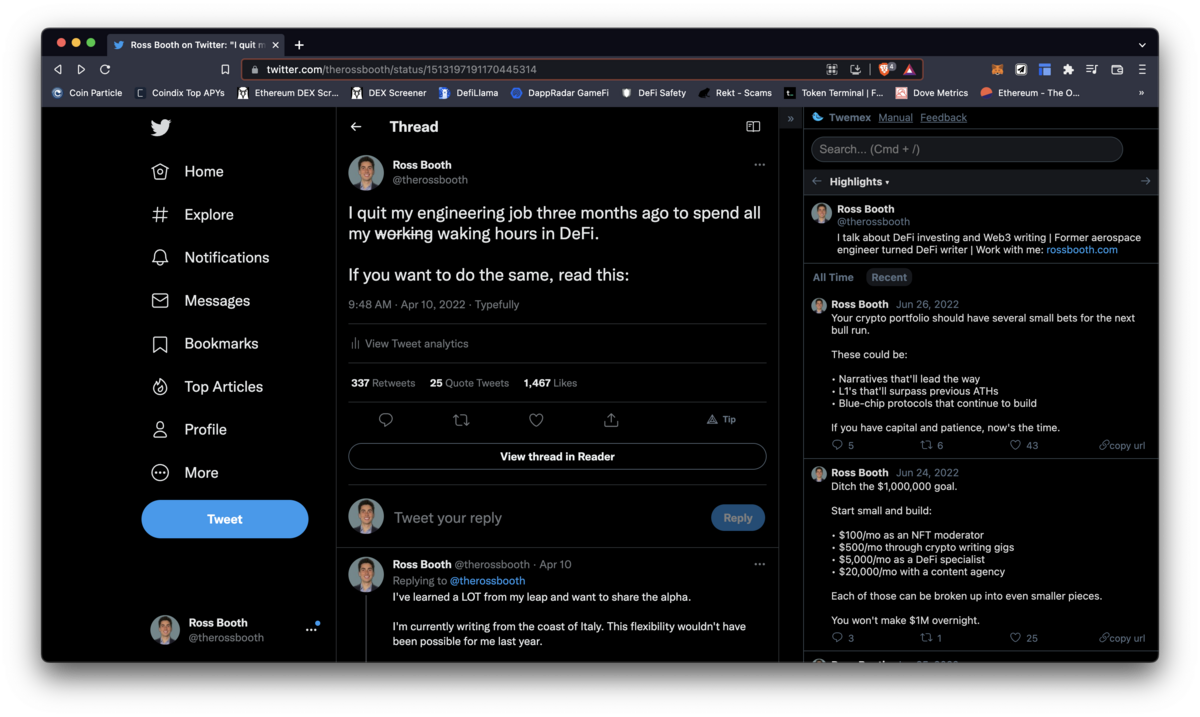Reload the page with the refresh icon
This screenshot has width=1200, height=717.
(105, 70)
